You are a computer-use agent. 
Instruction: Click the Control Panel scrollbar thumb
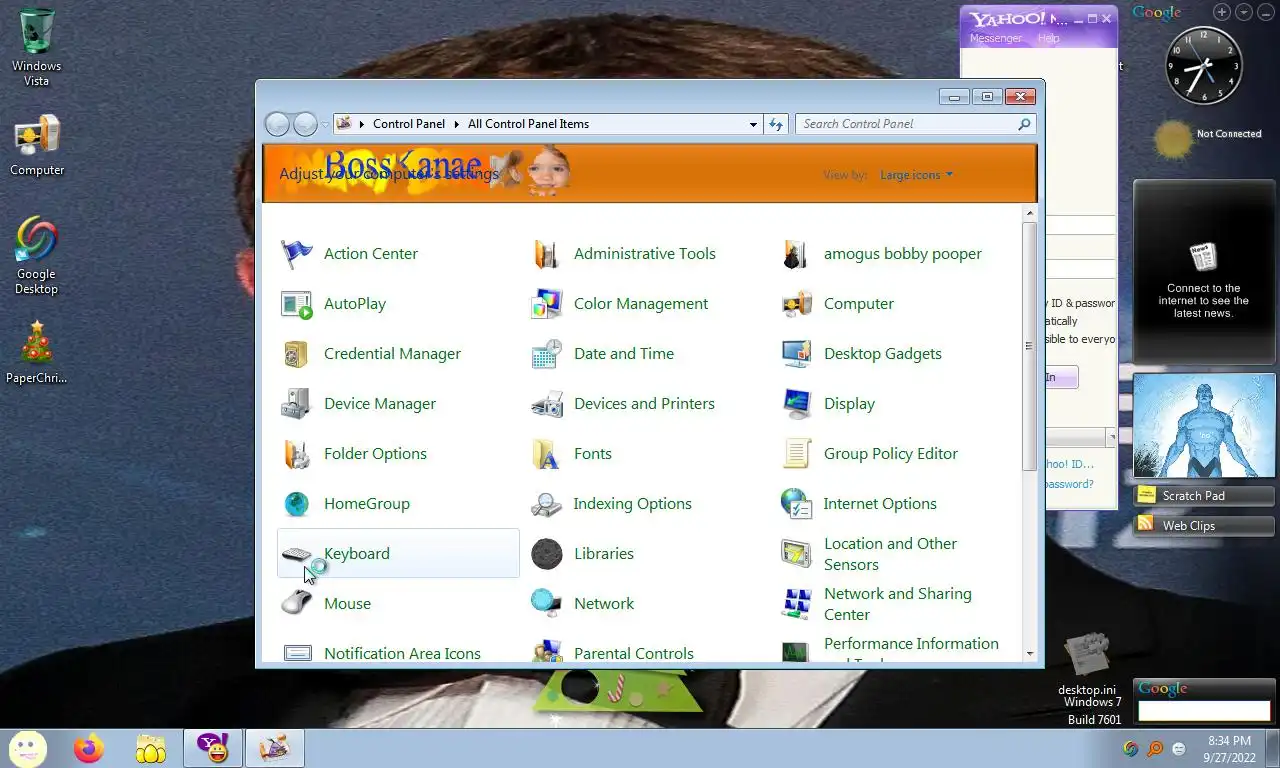click(1030, 346)
